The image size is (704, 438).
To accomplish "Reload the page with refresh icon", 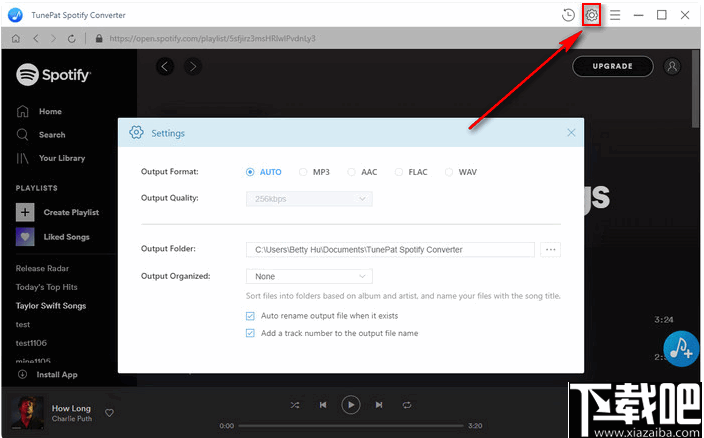I will pyautogui.click(x=71, y=39).
